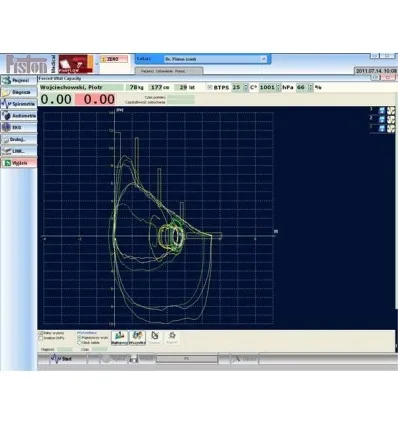
Task: Select the Spirometria module
Action: [x=19, y=104]
